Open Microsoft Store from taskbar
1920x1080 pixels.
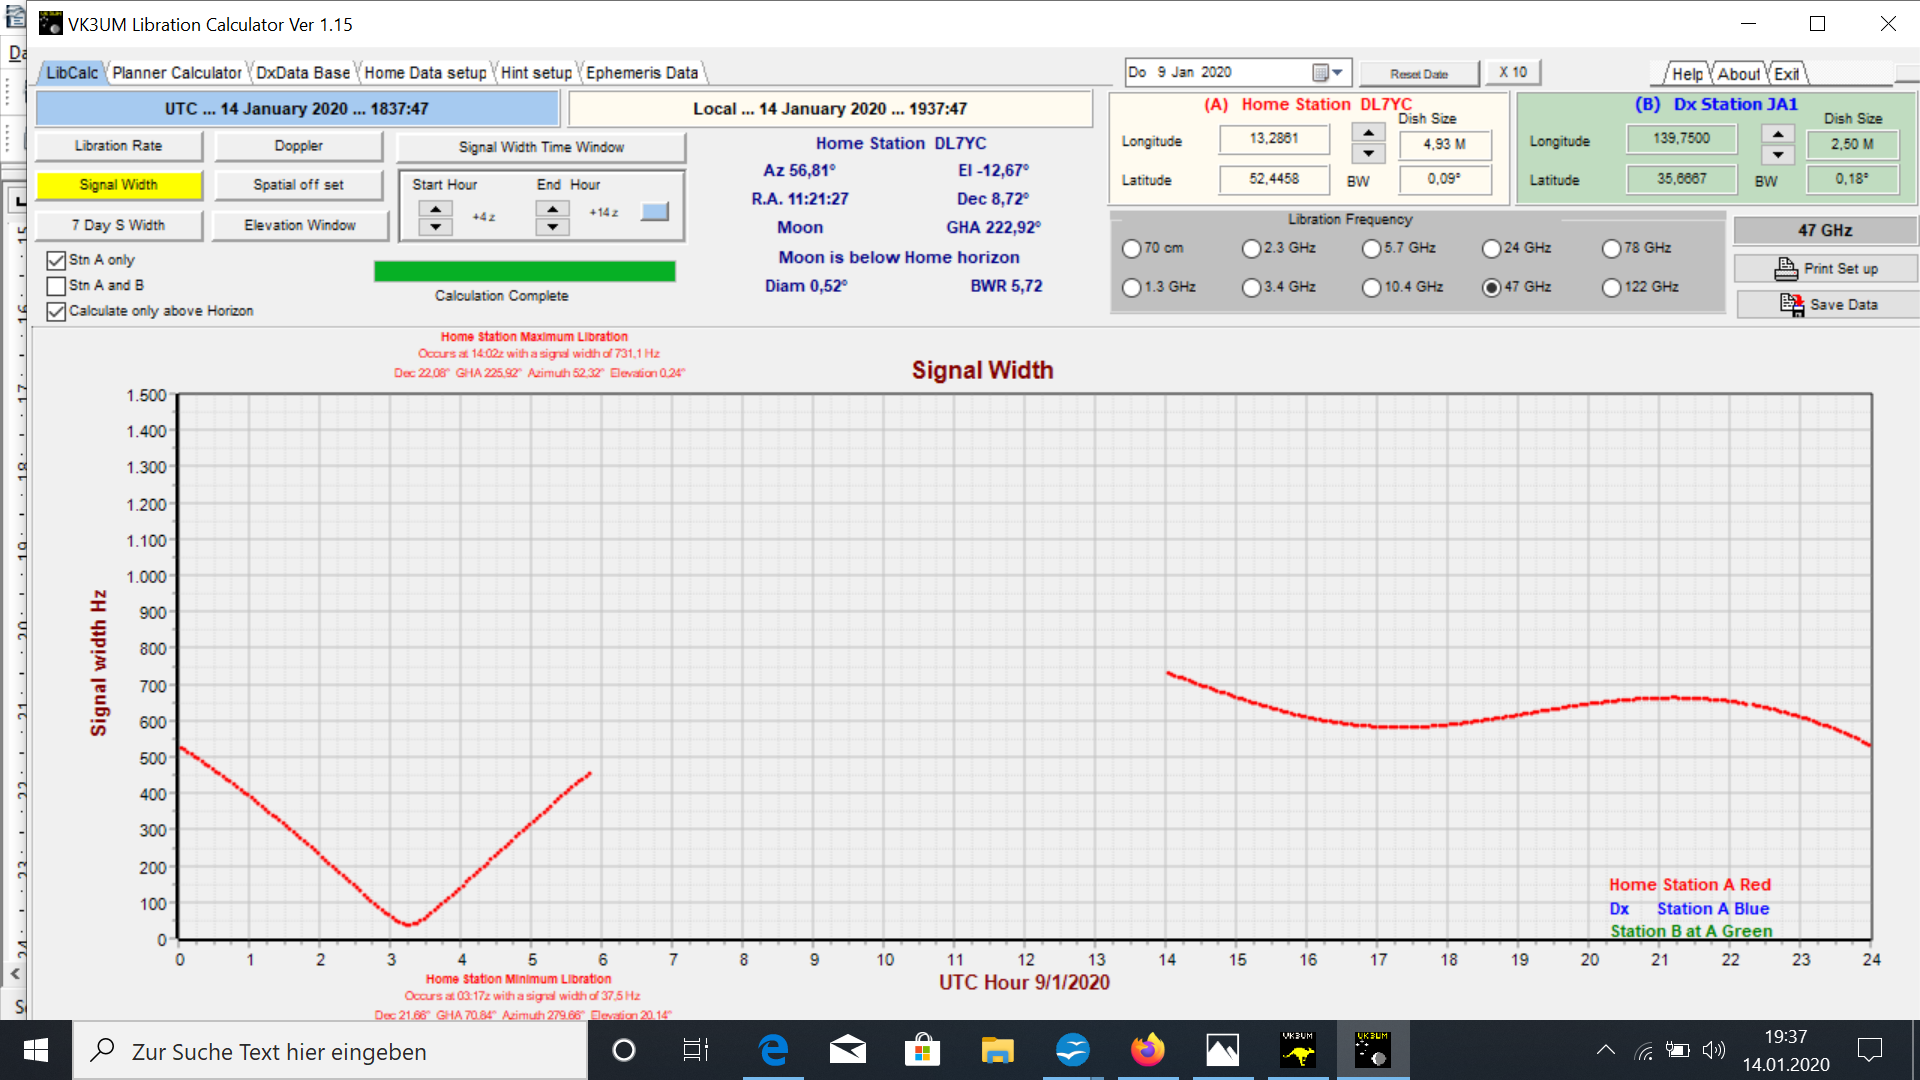click(x=922, y=1050)
